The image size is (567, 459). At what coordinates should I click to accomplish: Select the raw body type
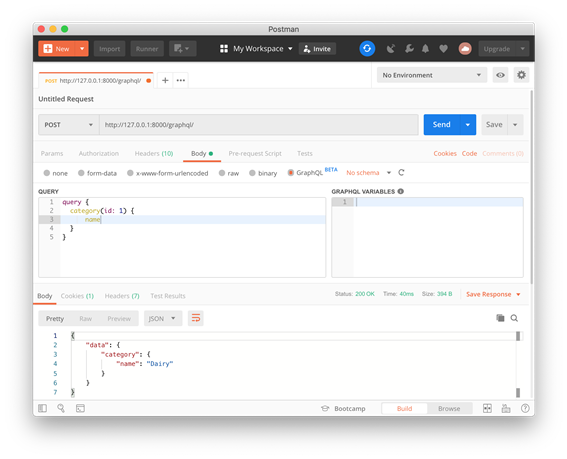pyautogui.click(x=229, y=173)
